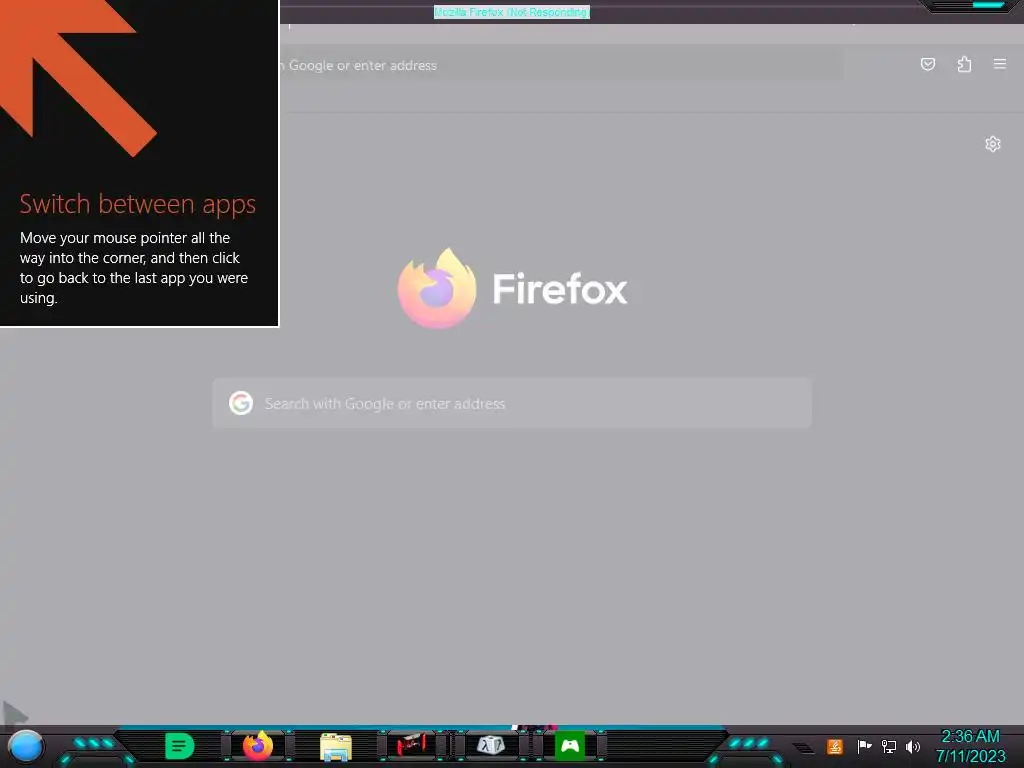Open File Explorer from the taskbar

336,747
